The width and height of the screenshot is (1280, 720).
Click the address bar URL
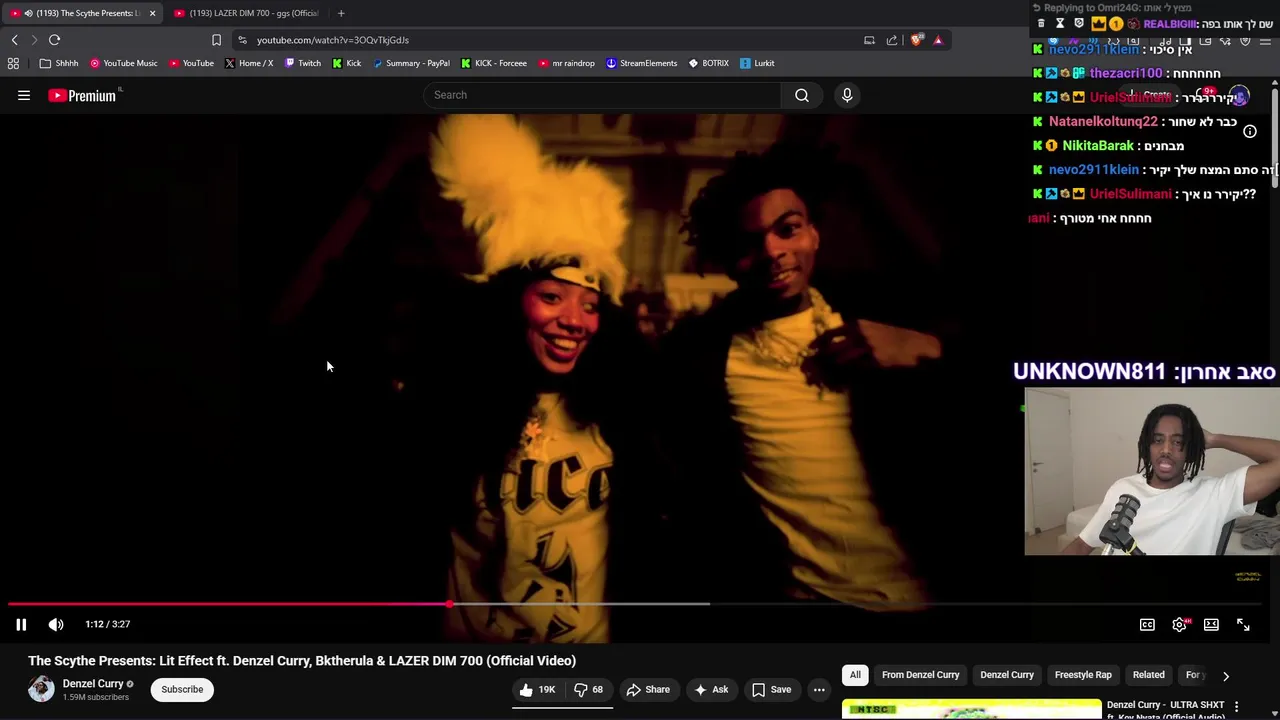pos(333,40)
